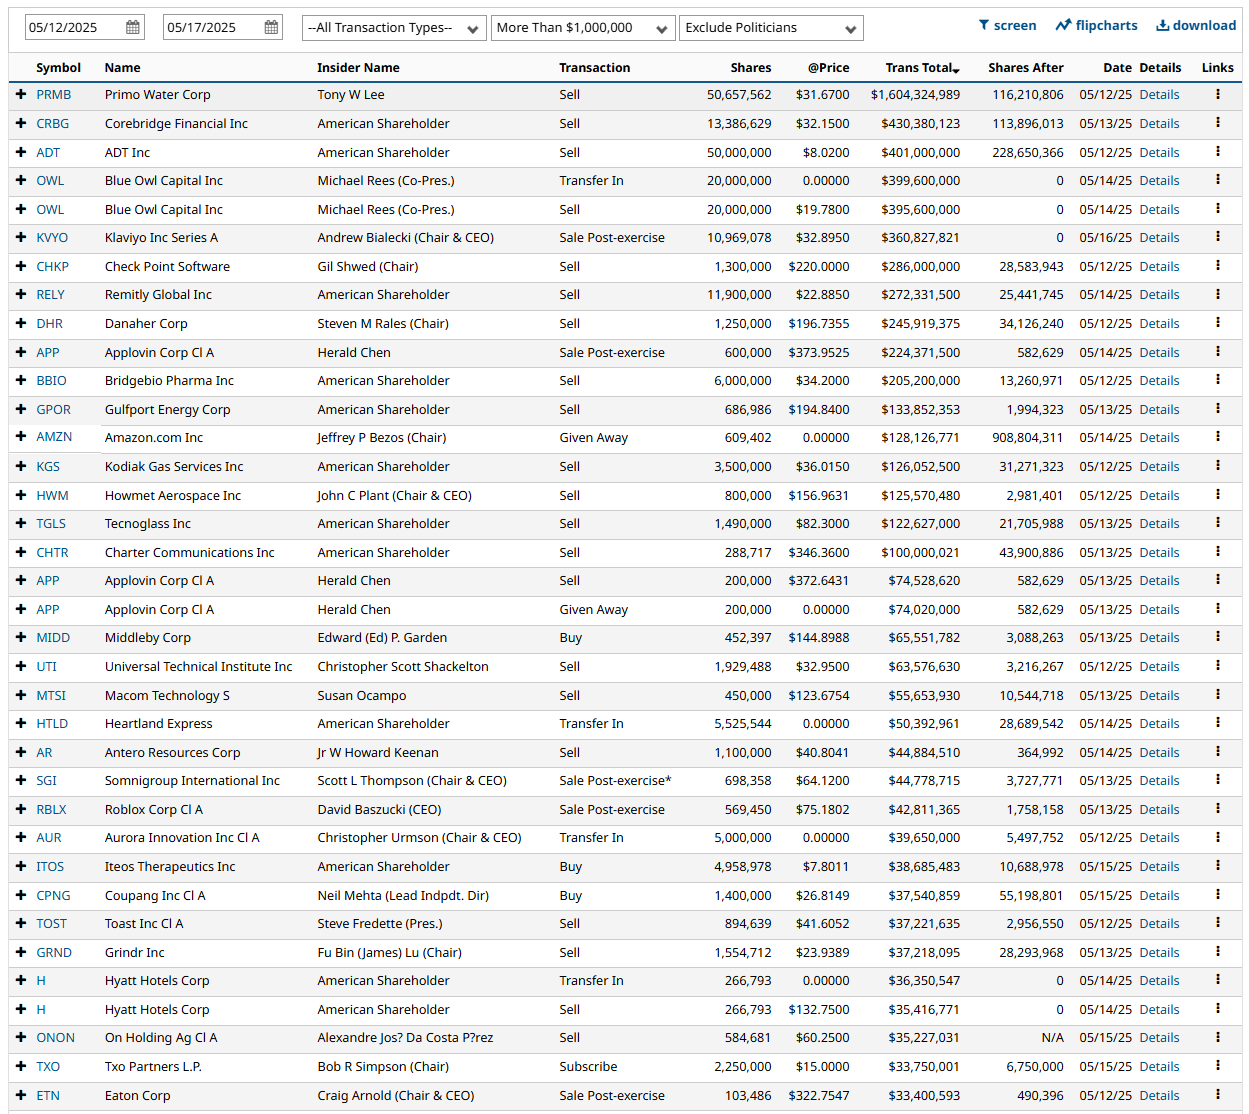Open links menu for MIDD row

[x=1217, y=637]
